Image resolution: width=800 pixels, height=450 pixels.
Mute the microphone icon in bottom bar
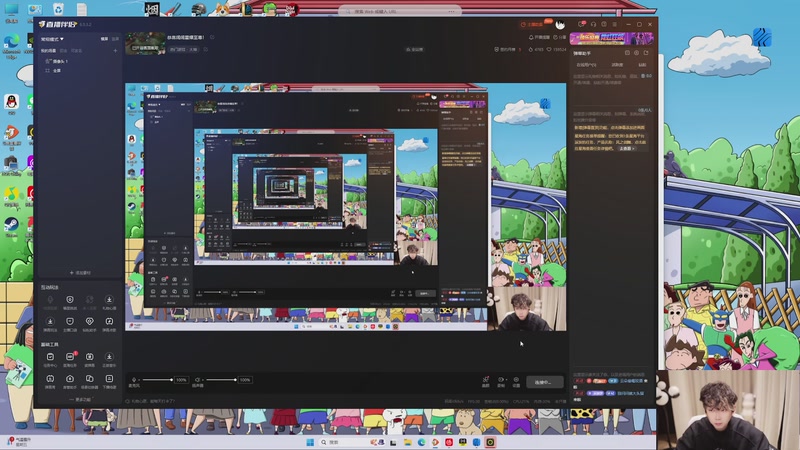(x=134, y=380)
